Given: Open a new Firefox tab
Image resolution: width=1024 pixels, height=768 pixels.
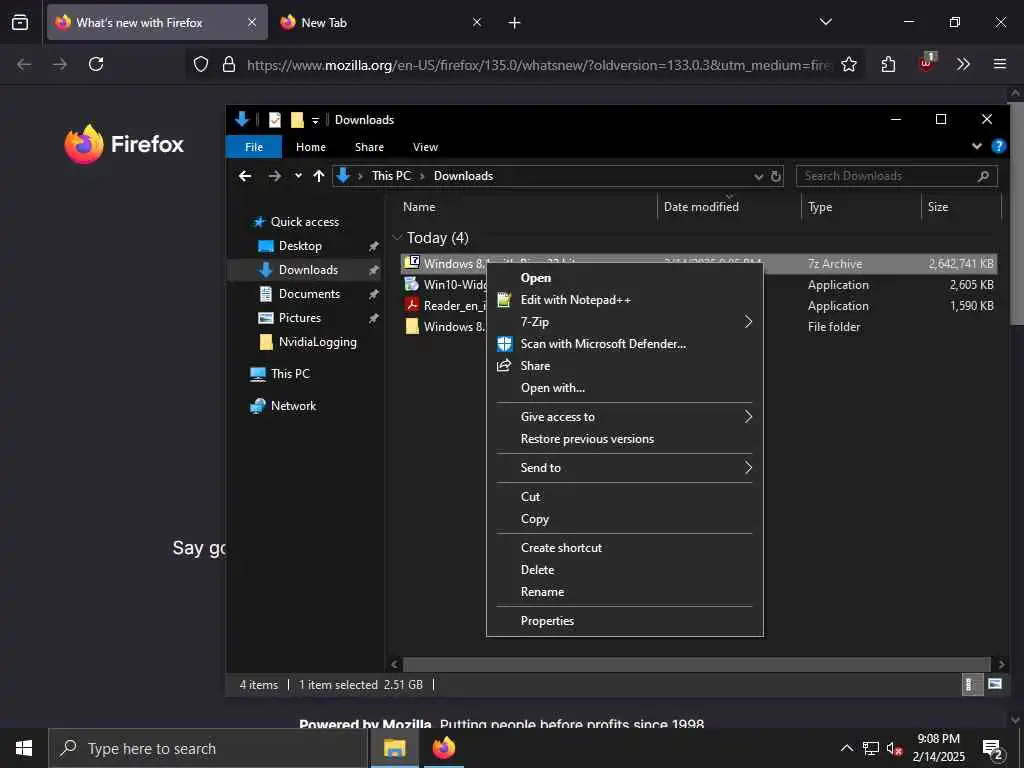Looking at the screenshot, I should click(x=515, y=23).
